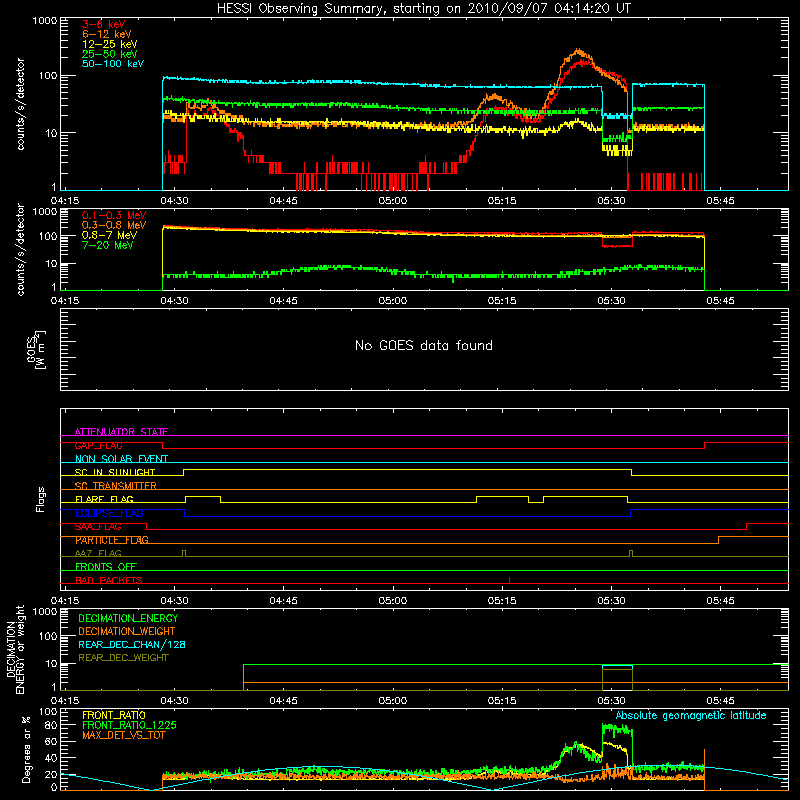This screenshot has height=800, width=800.
Task: Click the orange 6-12 keV flare peak near 05:25
Action: 578,51
